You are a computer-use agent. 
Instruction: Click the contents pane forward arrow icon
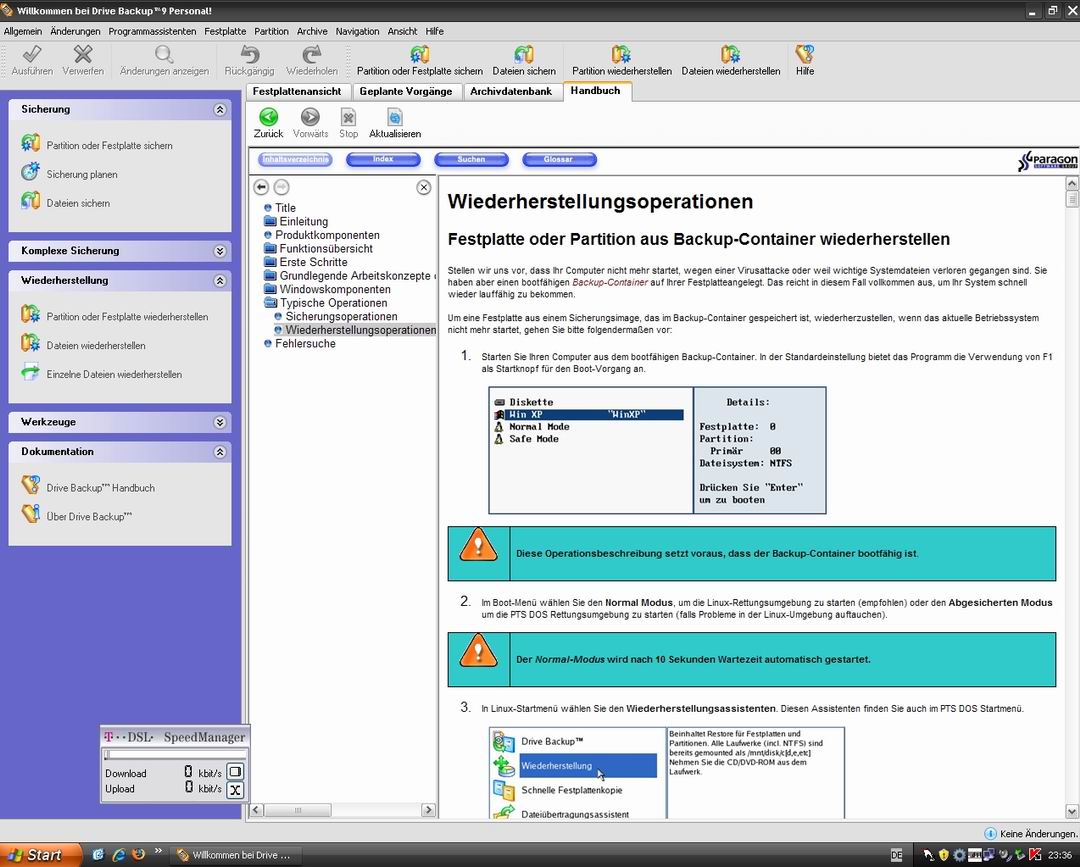click(x=282, y=187)
